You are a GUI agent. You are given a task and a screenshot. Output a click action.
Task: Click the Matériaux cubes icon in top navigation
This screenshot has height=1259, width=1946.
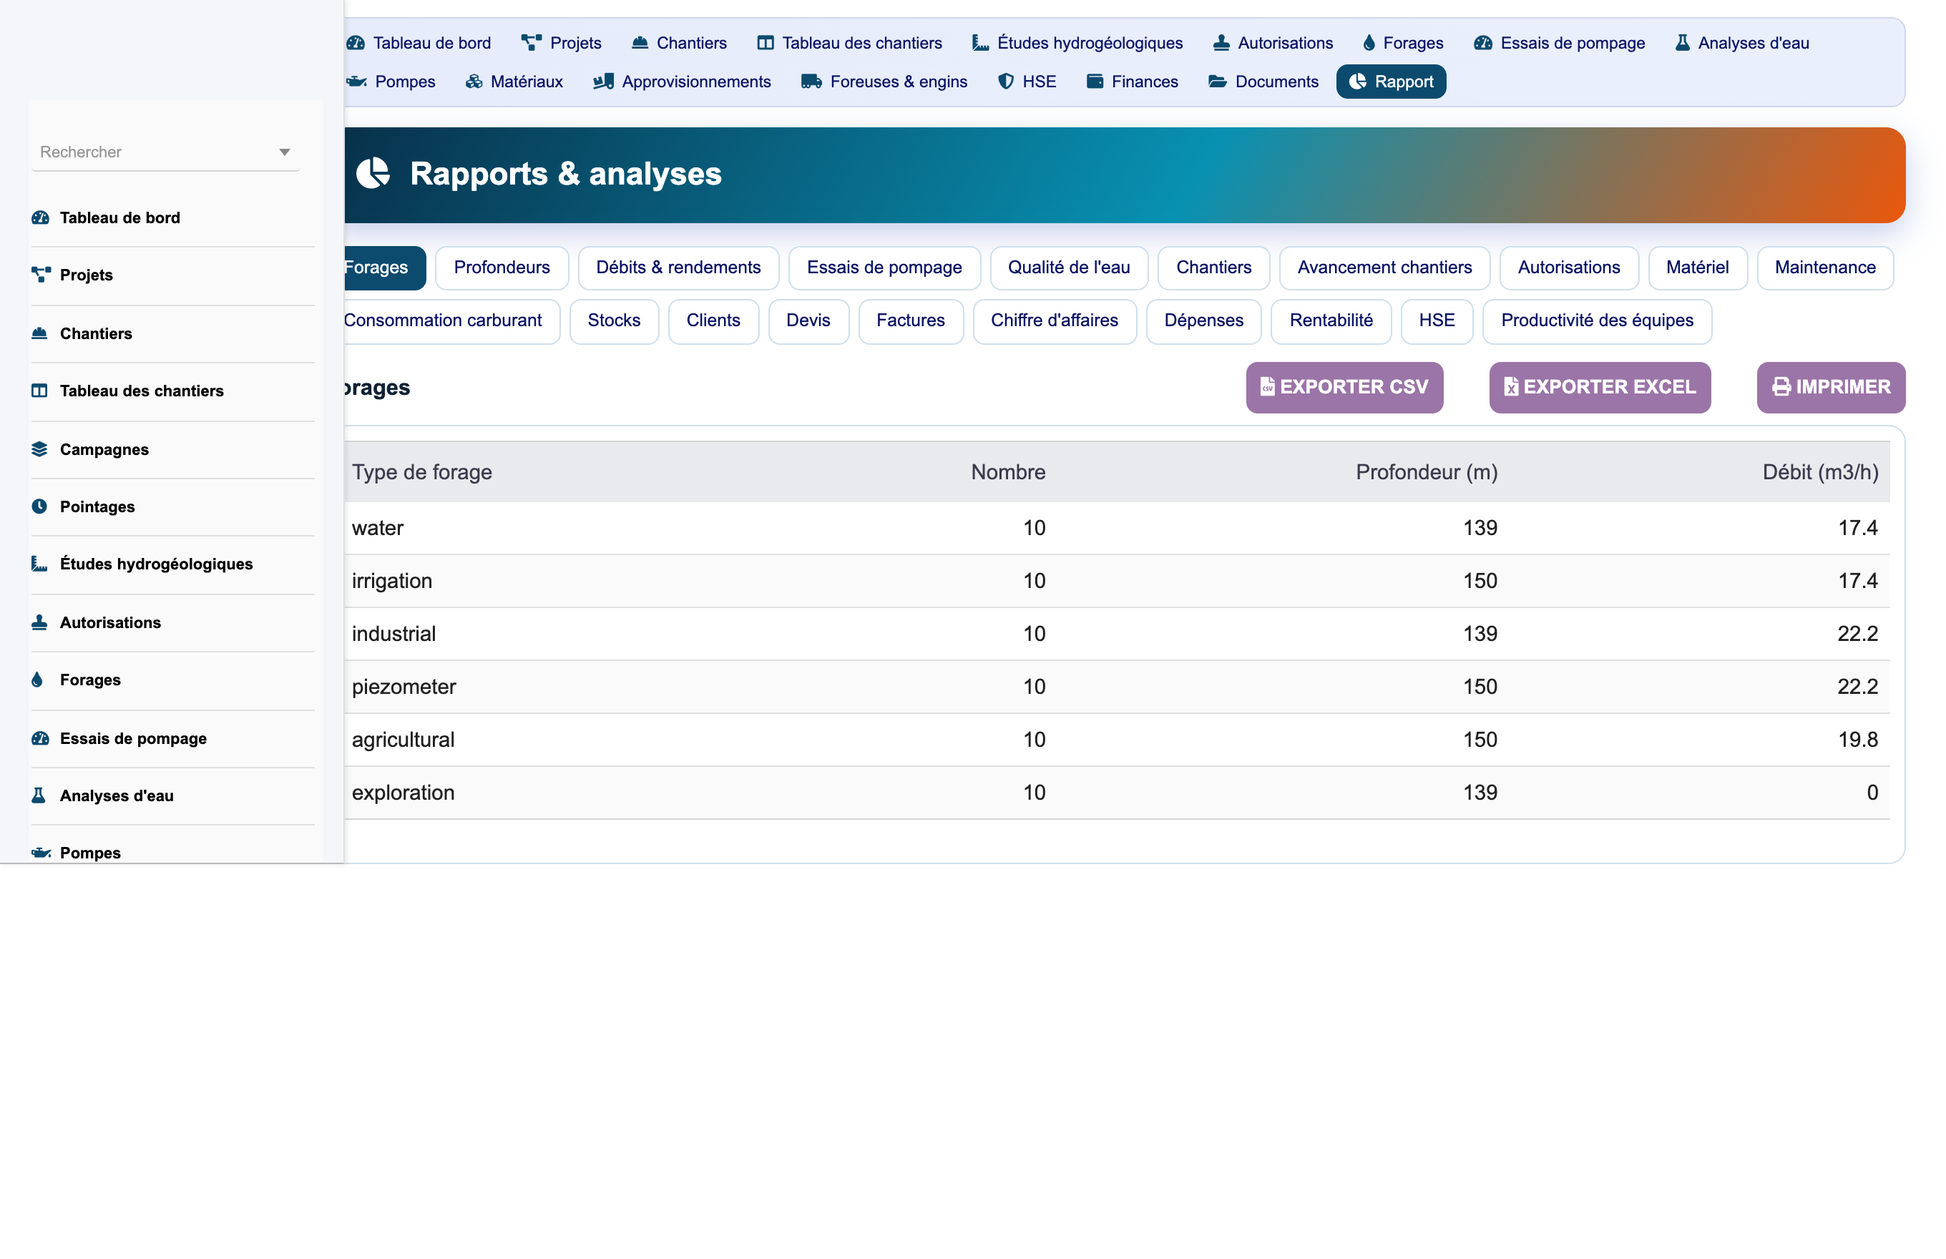(474, 82)
